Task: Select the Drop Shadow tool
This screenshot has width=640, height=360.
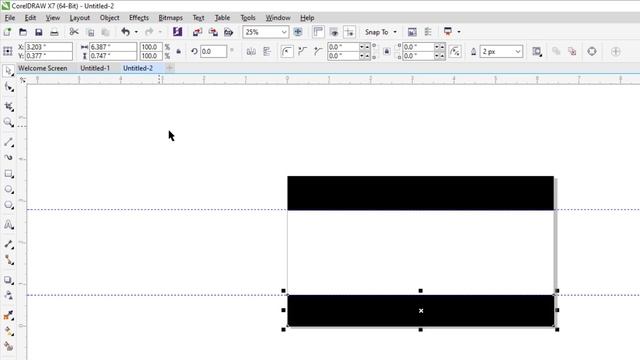Action: click(9, 280)
